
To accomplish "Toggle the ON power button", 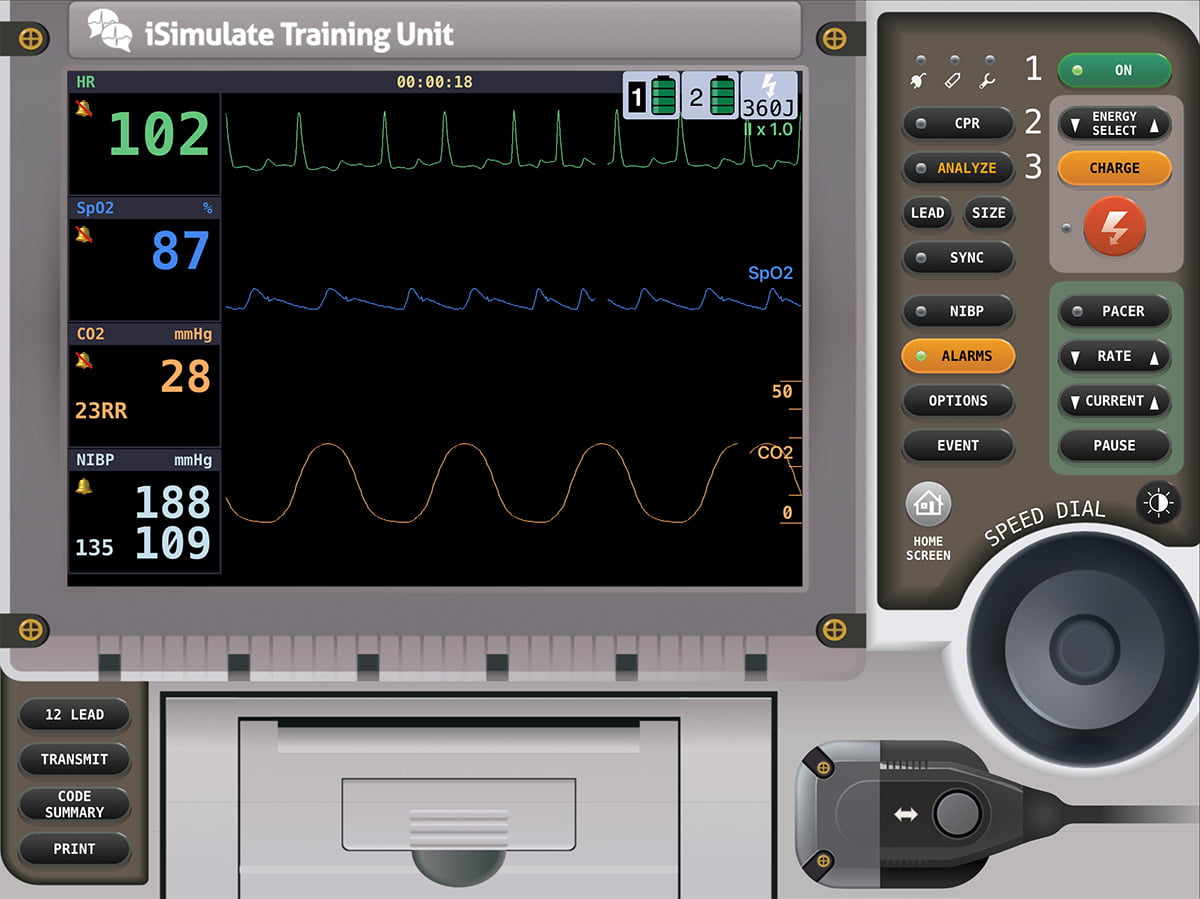I will click(x=1114, y=71).
